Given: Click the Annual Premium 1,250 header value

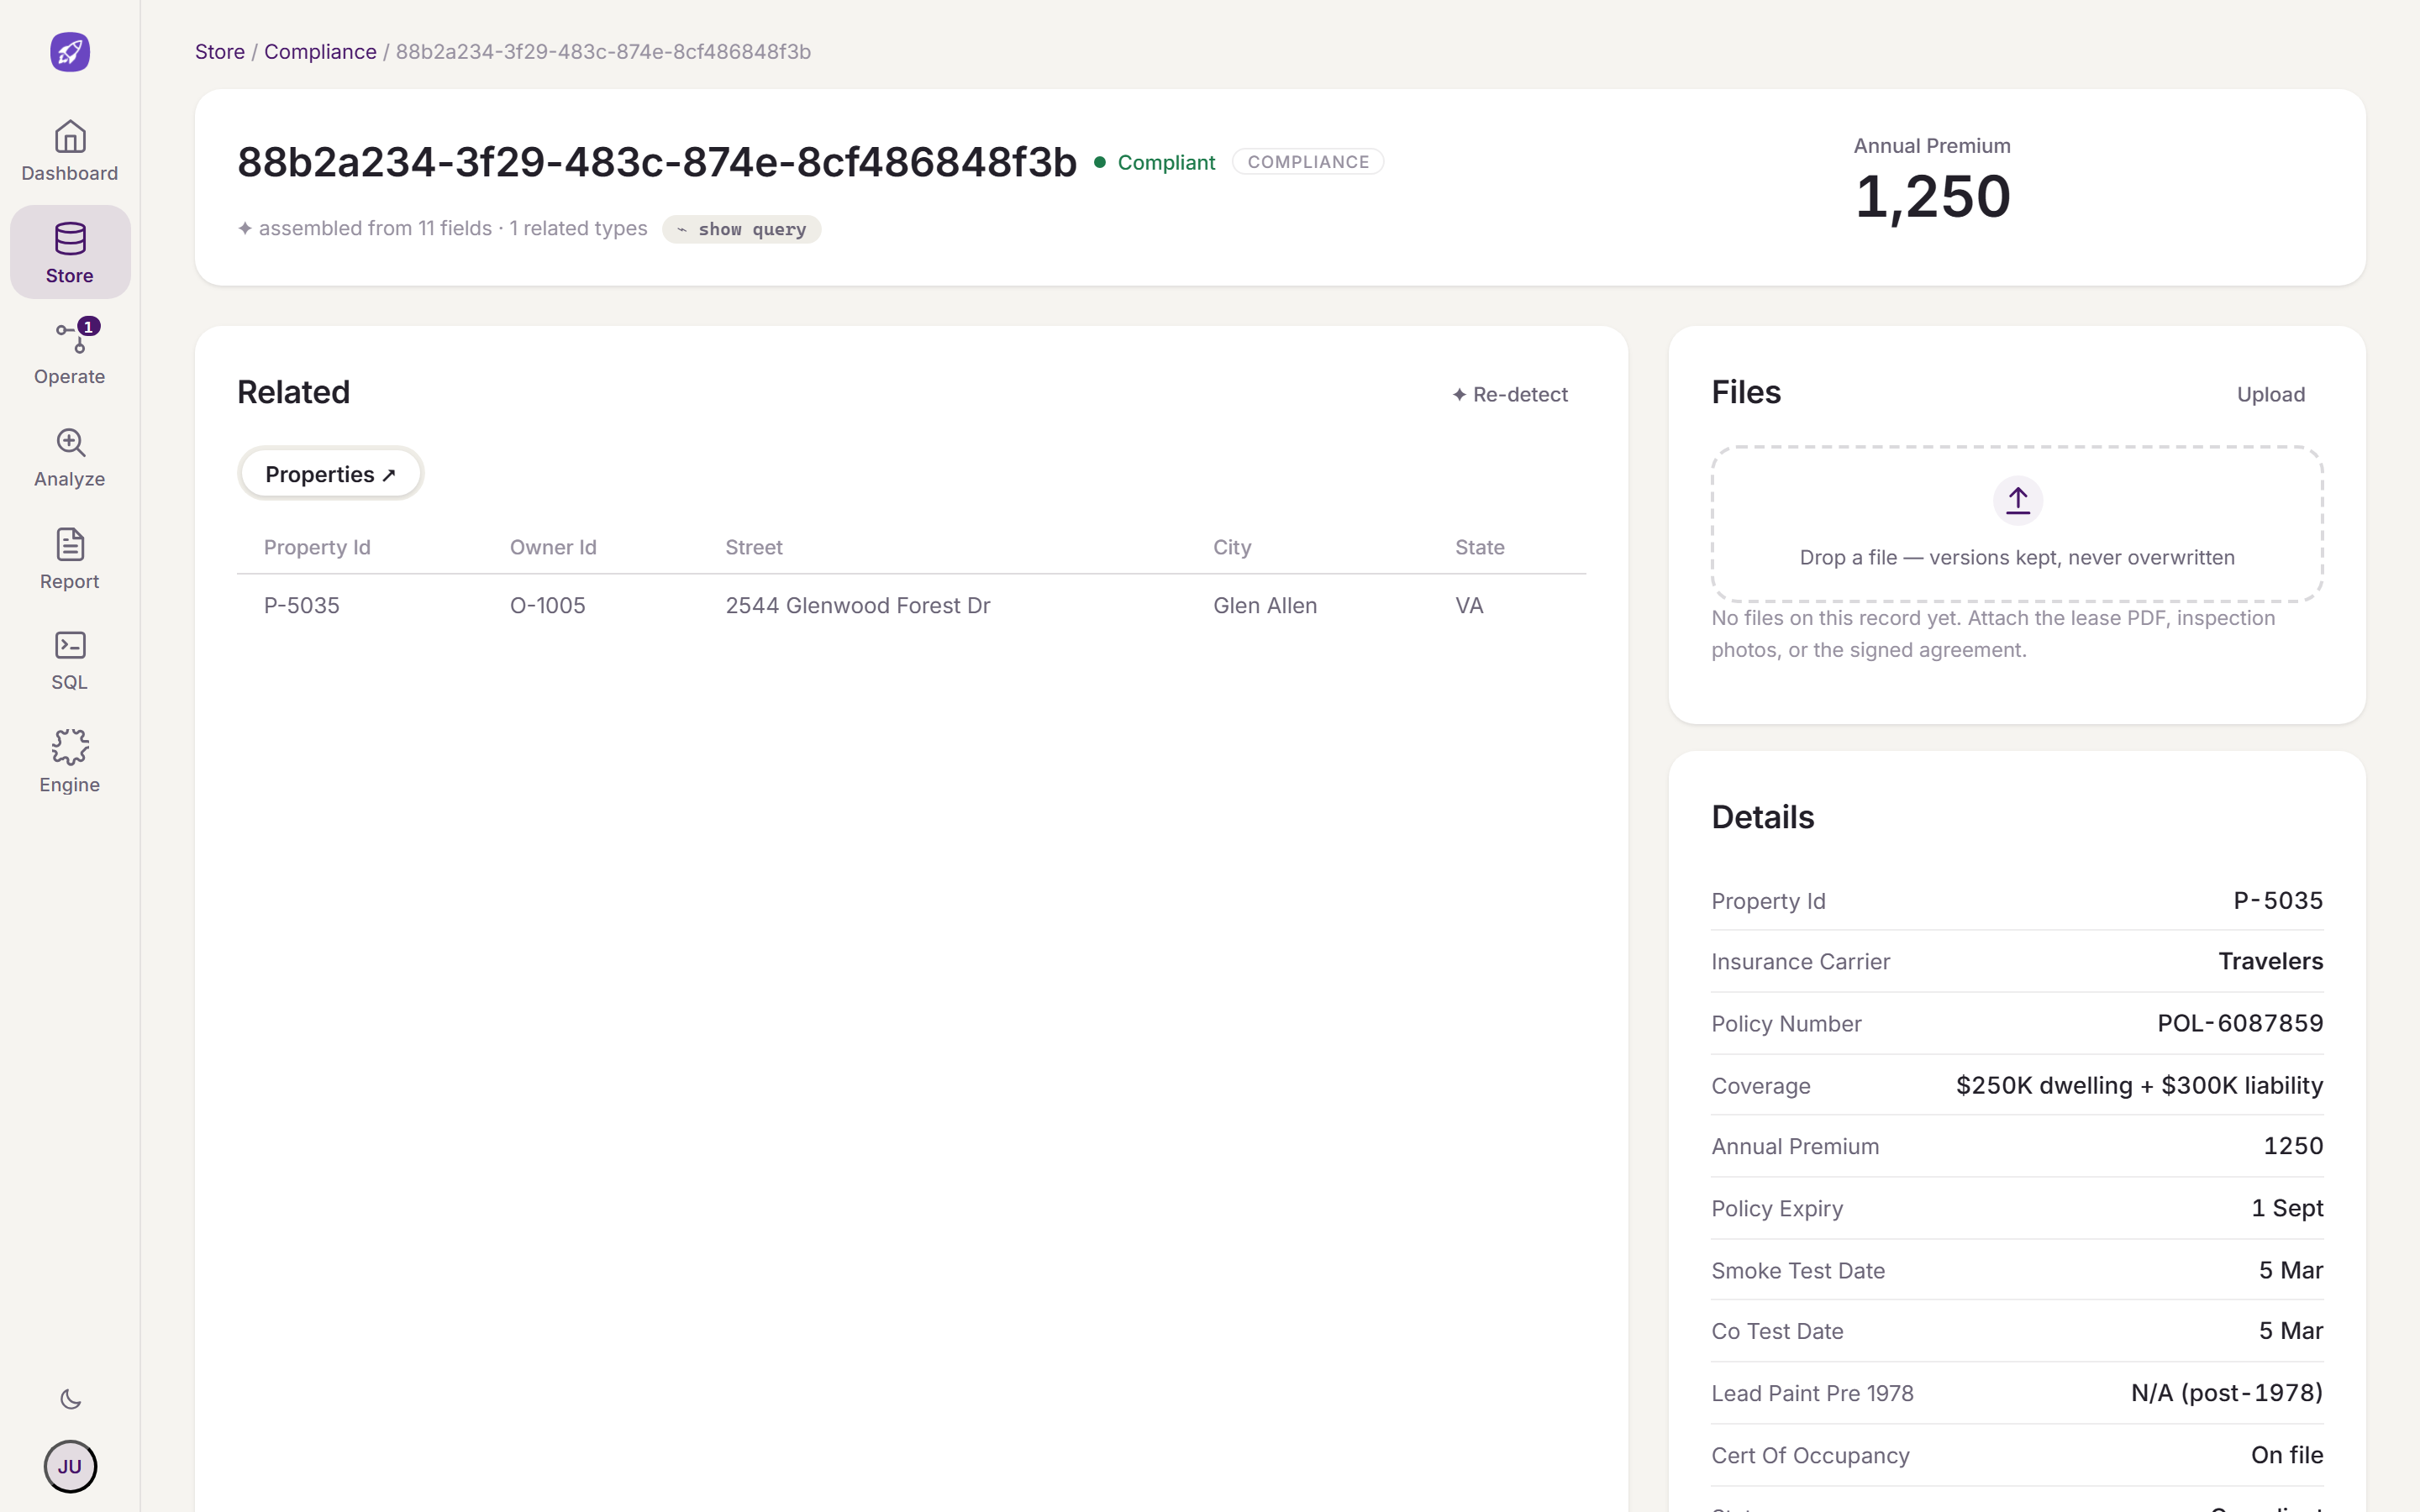Looking at the screenshot, I should (x=1932, y=196).
